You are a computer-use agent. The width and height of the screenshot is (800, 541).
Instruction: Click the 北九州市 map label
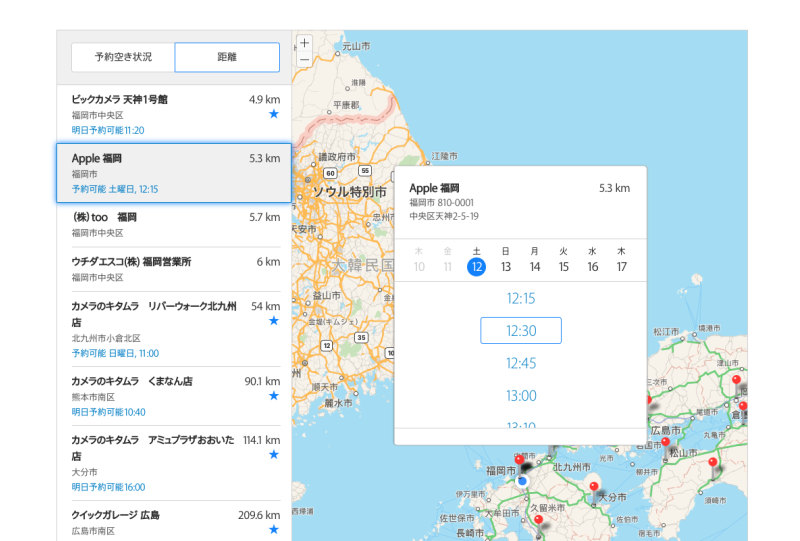(572, 467)
